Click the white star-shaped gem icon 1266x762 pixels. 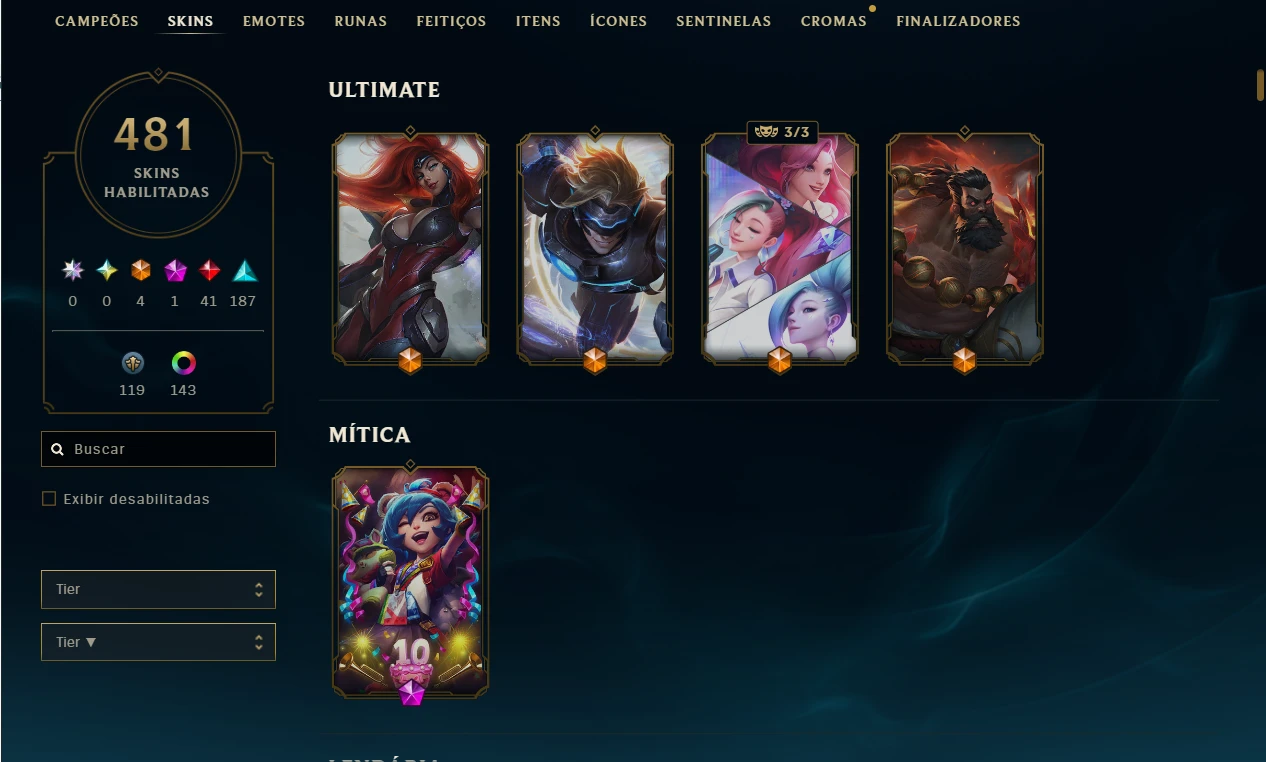(x=73, y=270)
